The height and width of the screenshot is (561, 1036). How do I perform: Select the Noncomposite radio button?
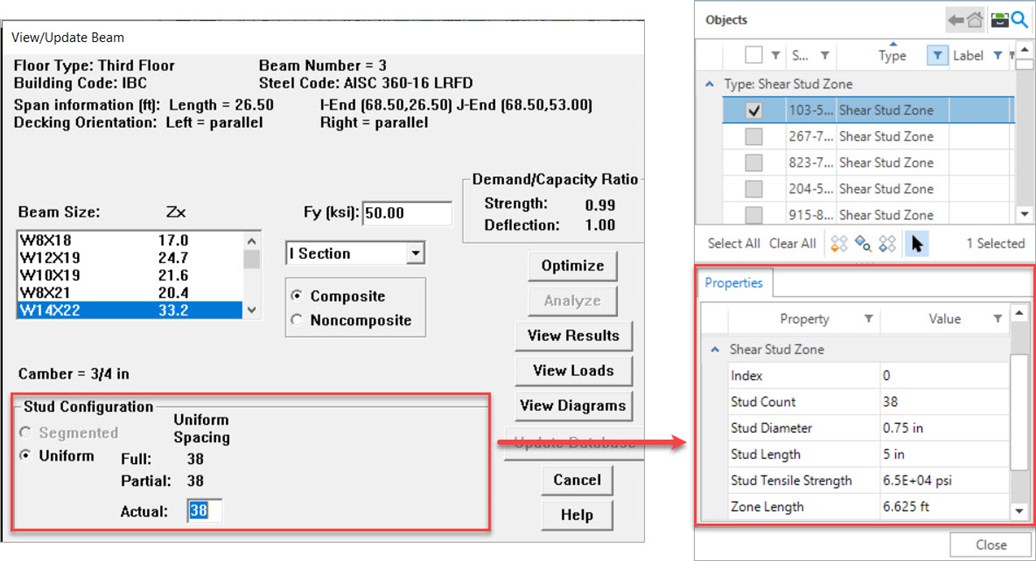tap(296, 320)
